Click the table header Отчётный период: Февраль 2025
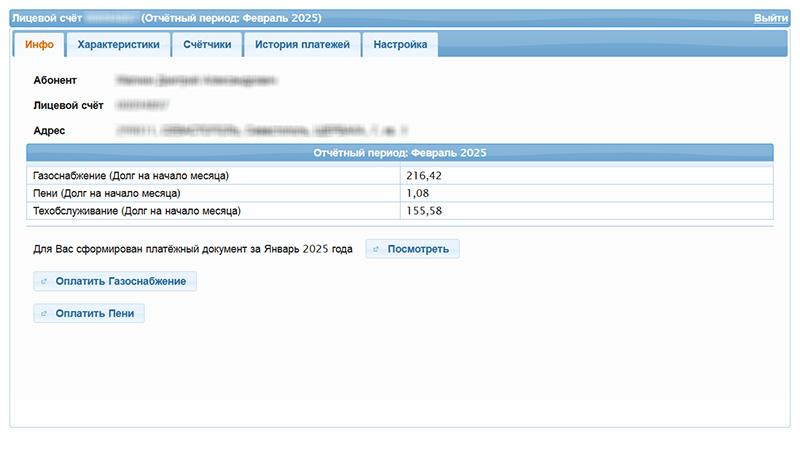 400,153
